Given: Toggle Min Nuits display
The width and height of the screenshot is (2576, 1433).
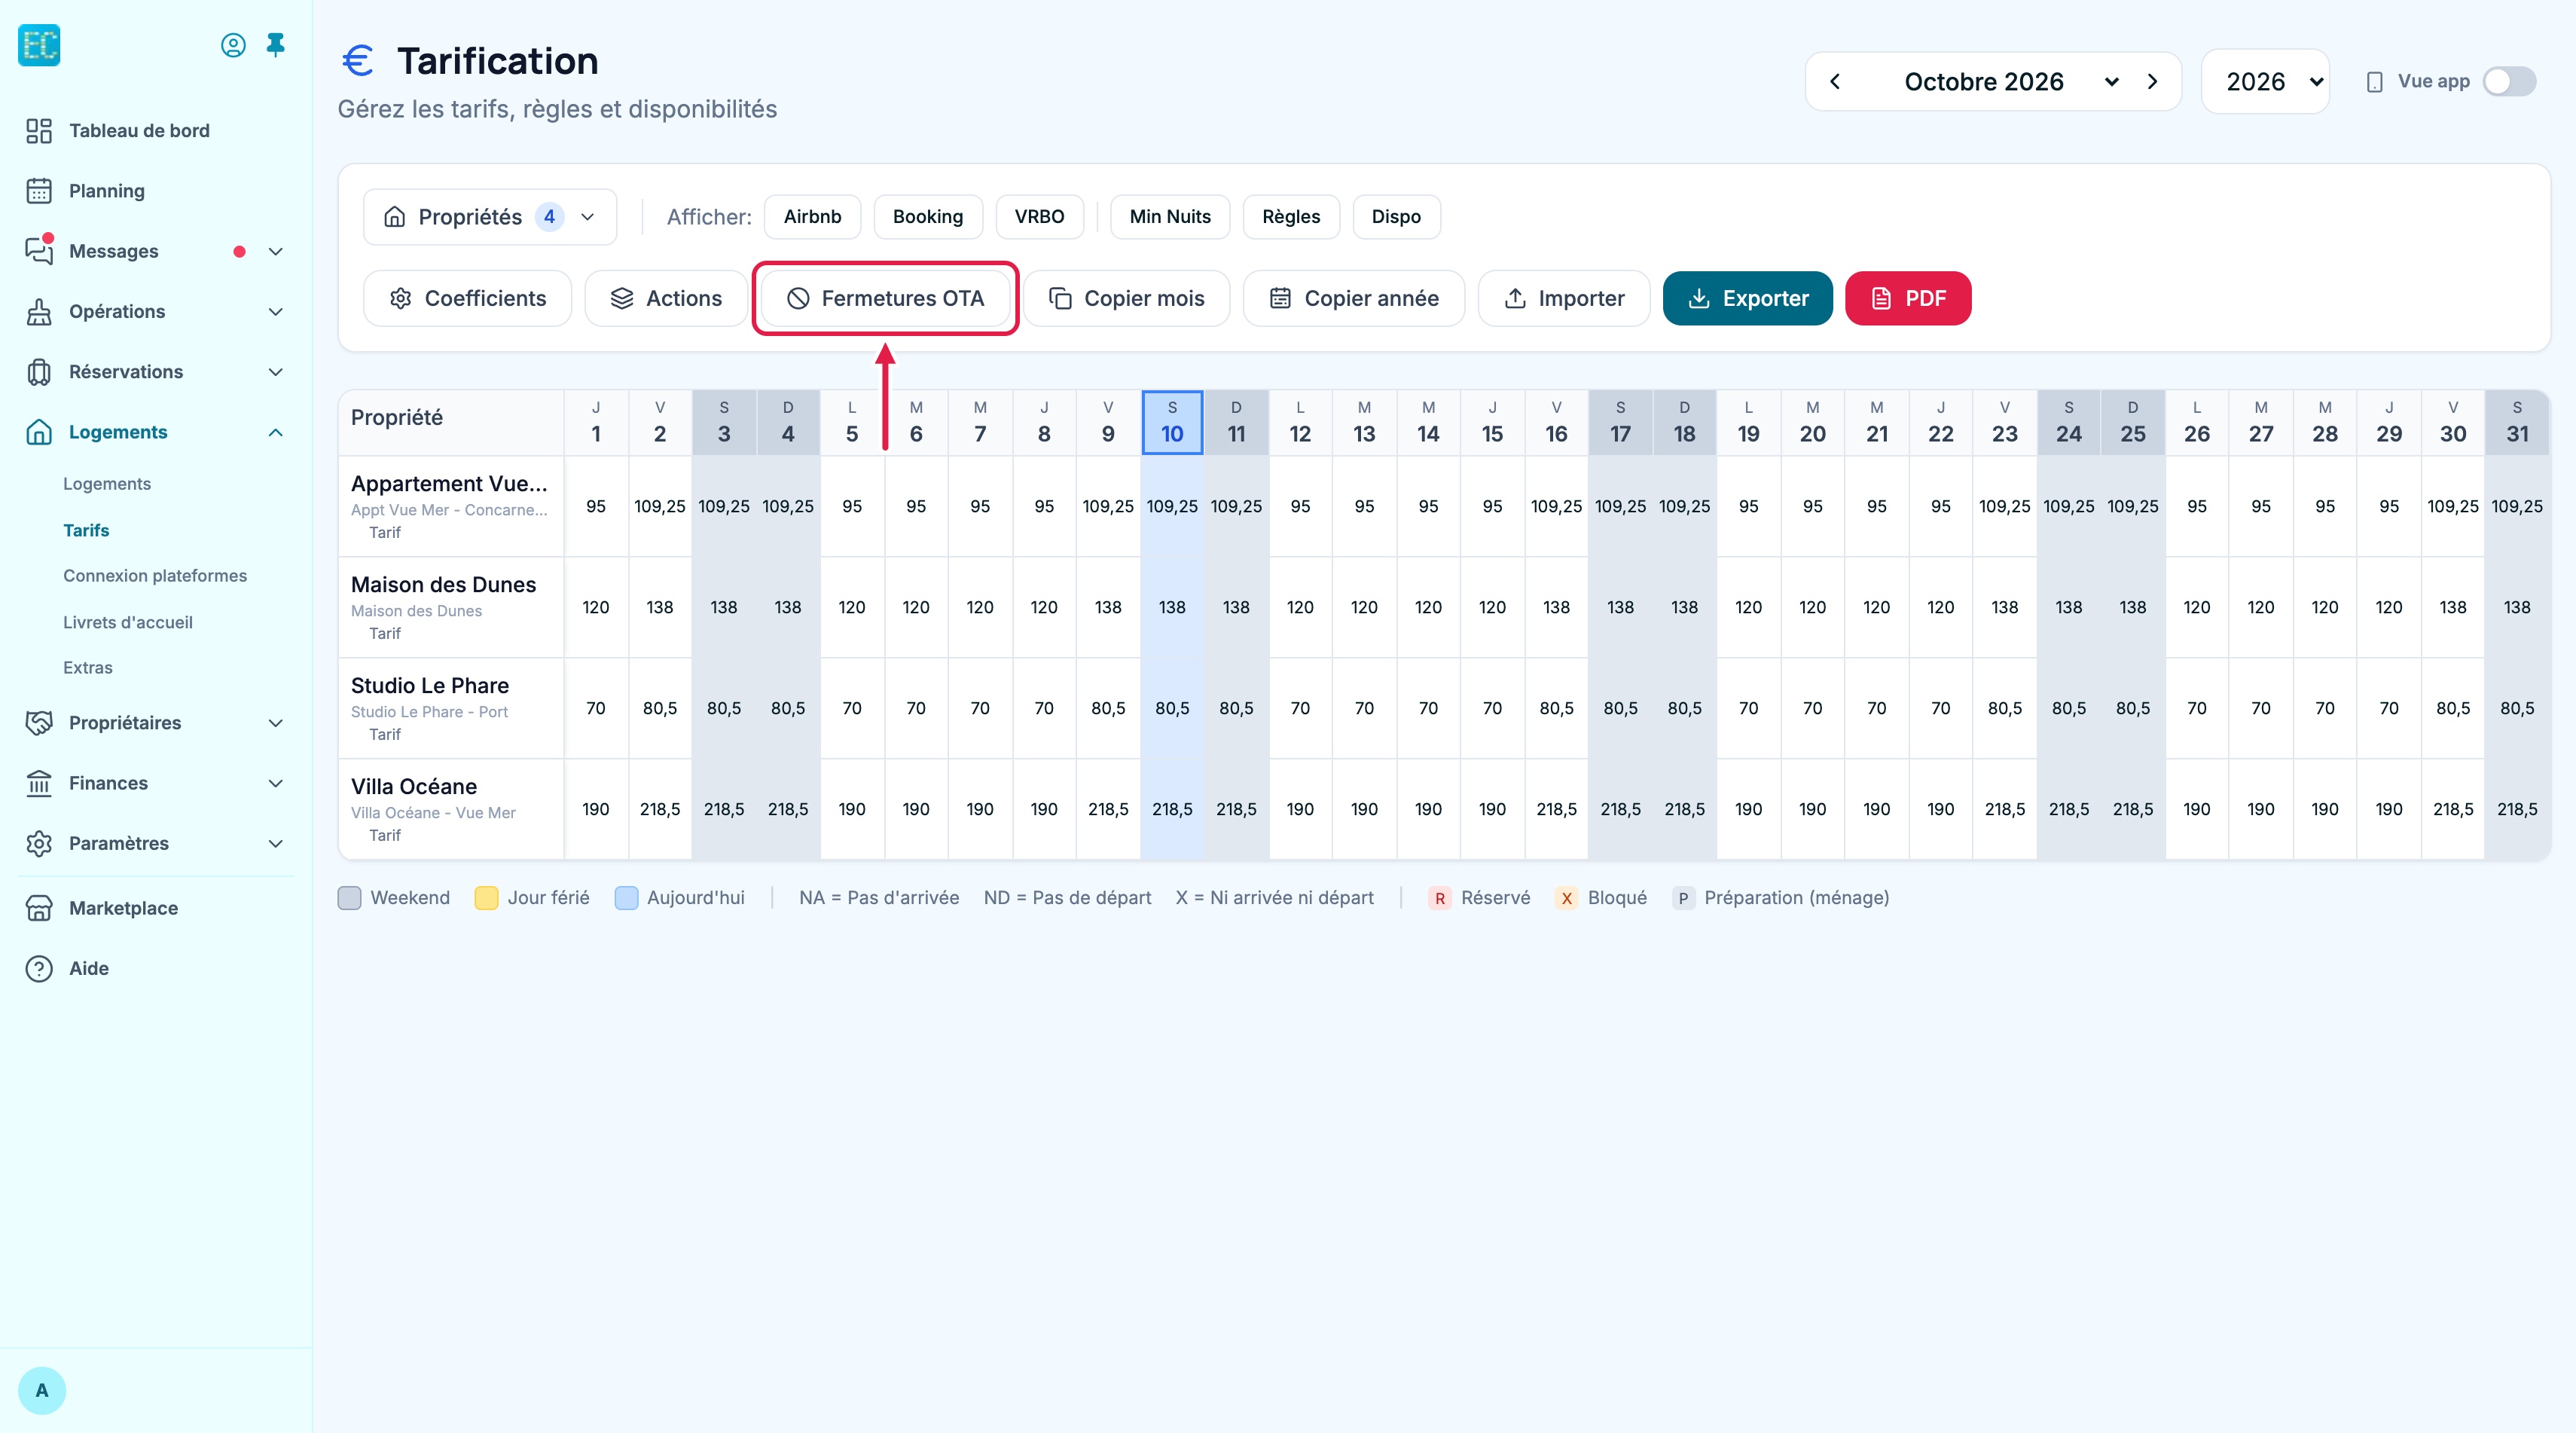Looking at the screenshot, I should pos(1170,217).
